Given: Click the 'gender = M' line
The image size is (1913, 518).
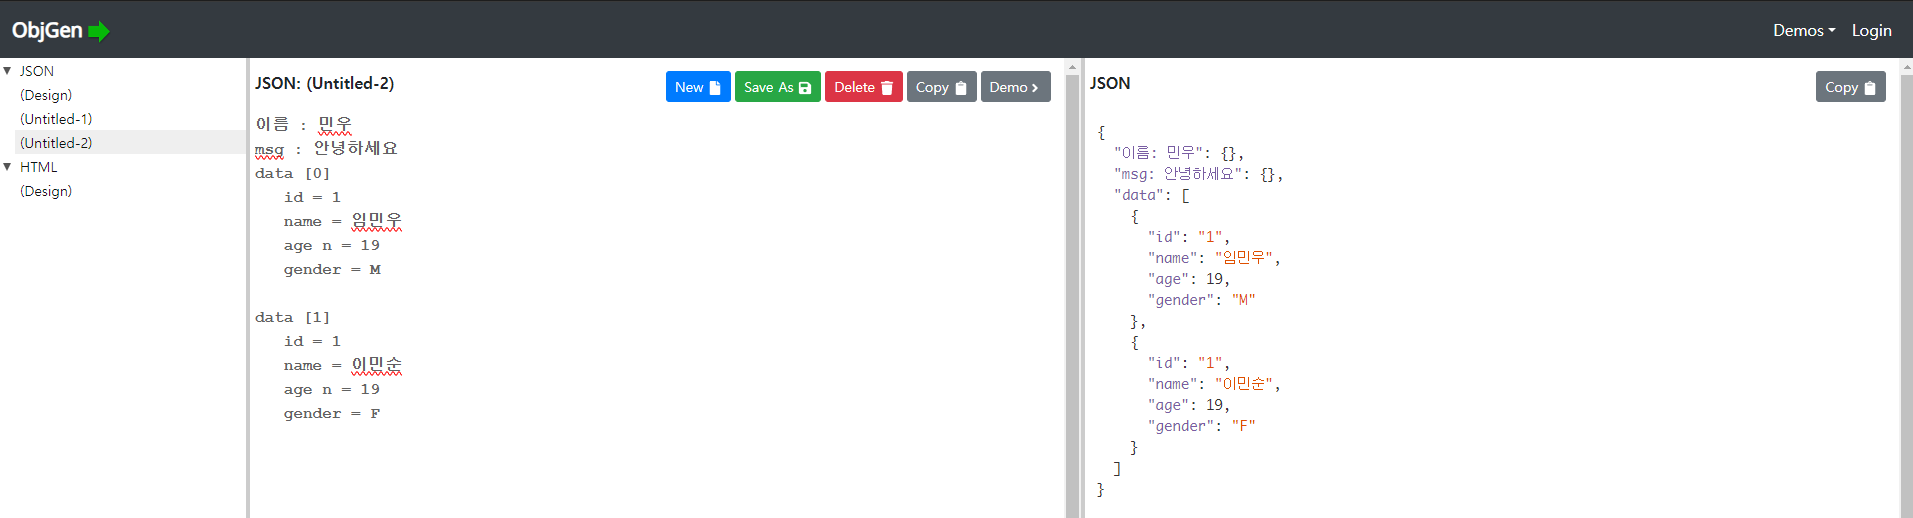Looking at the screenshot, I should tap(332, 269).
